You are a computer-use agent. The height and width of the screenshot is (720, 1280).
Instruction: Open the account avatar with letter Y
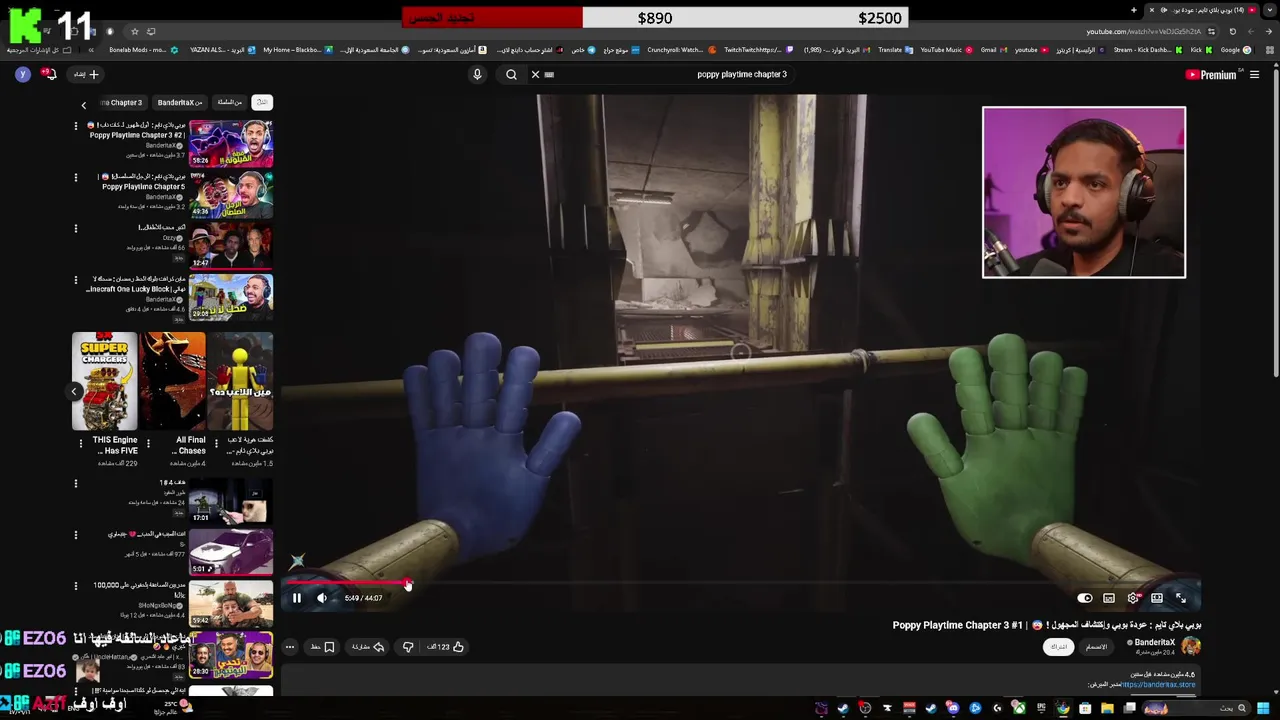[x=22, y=74]
